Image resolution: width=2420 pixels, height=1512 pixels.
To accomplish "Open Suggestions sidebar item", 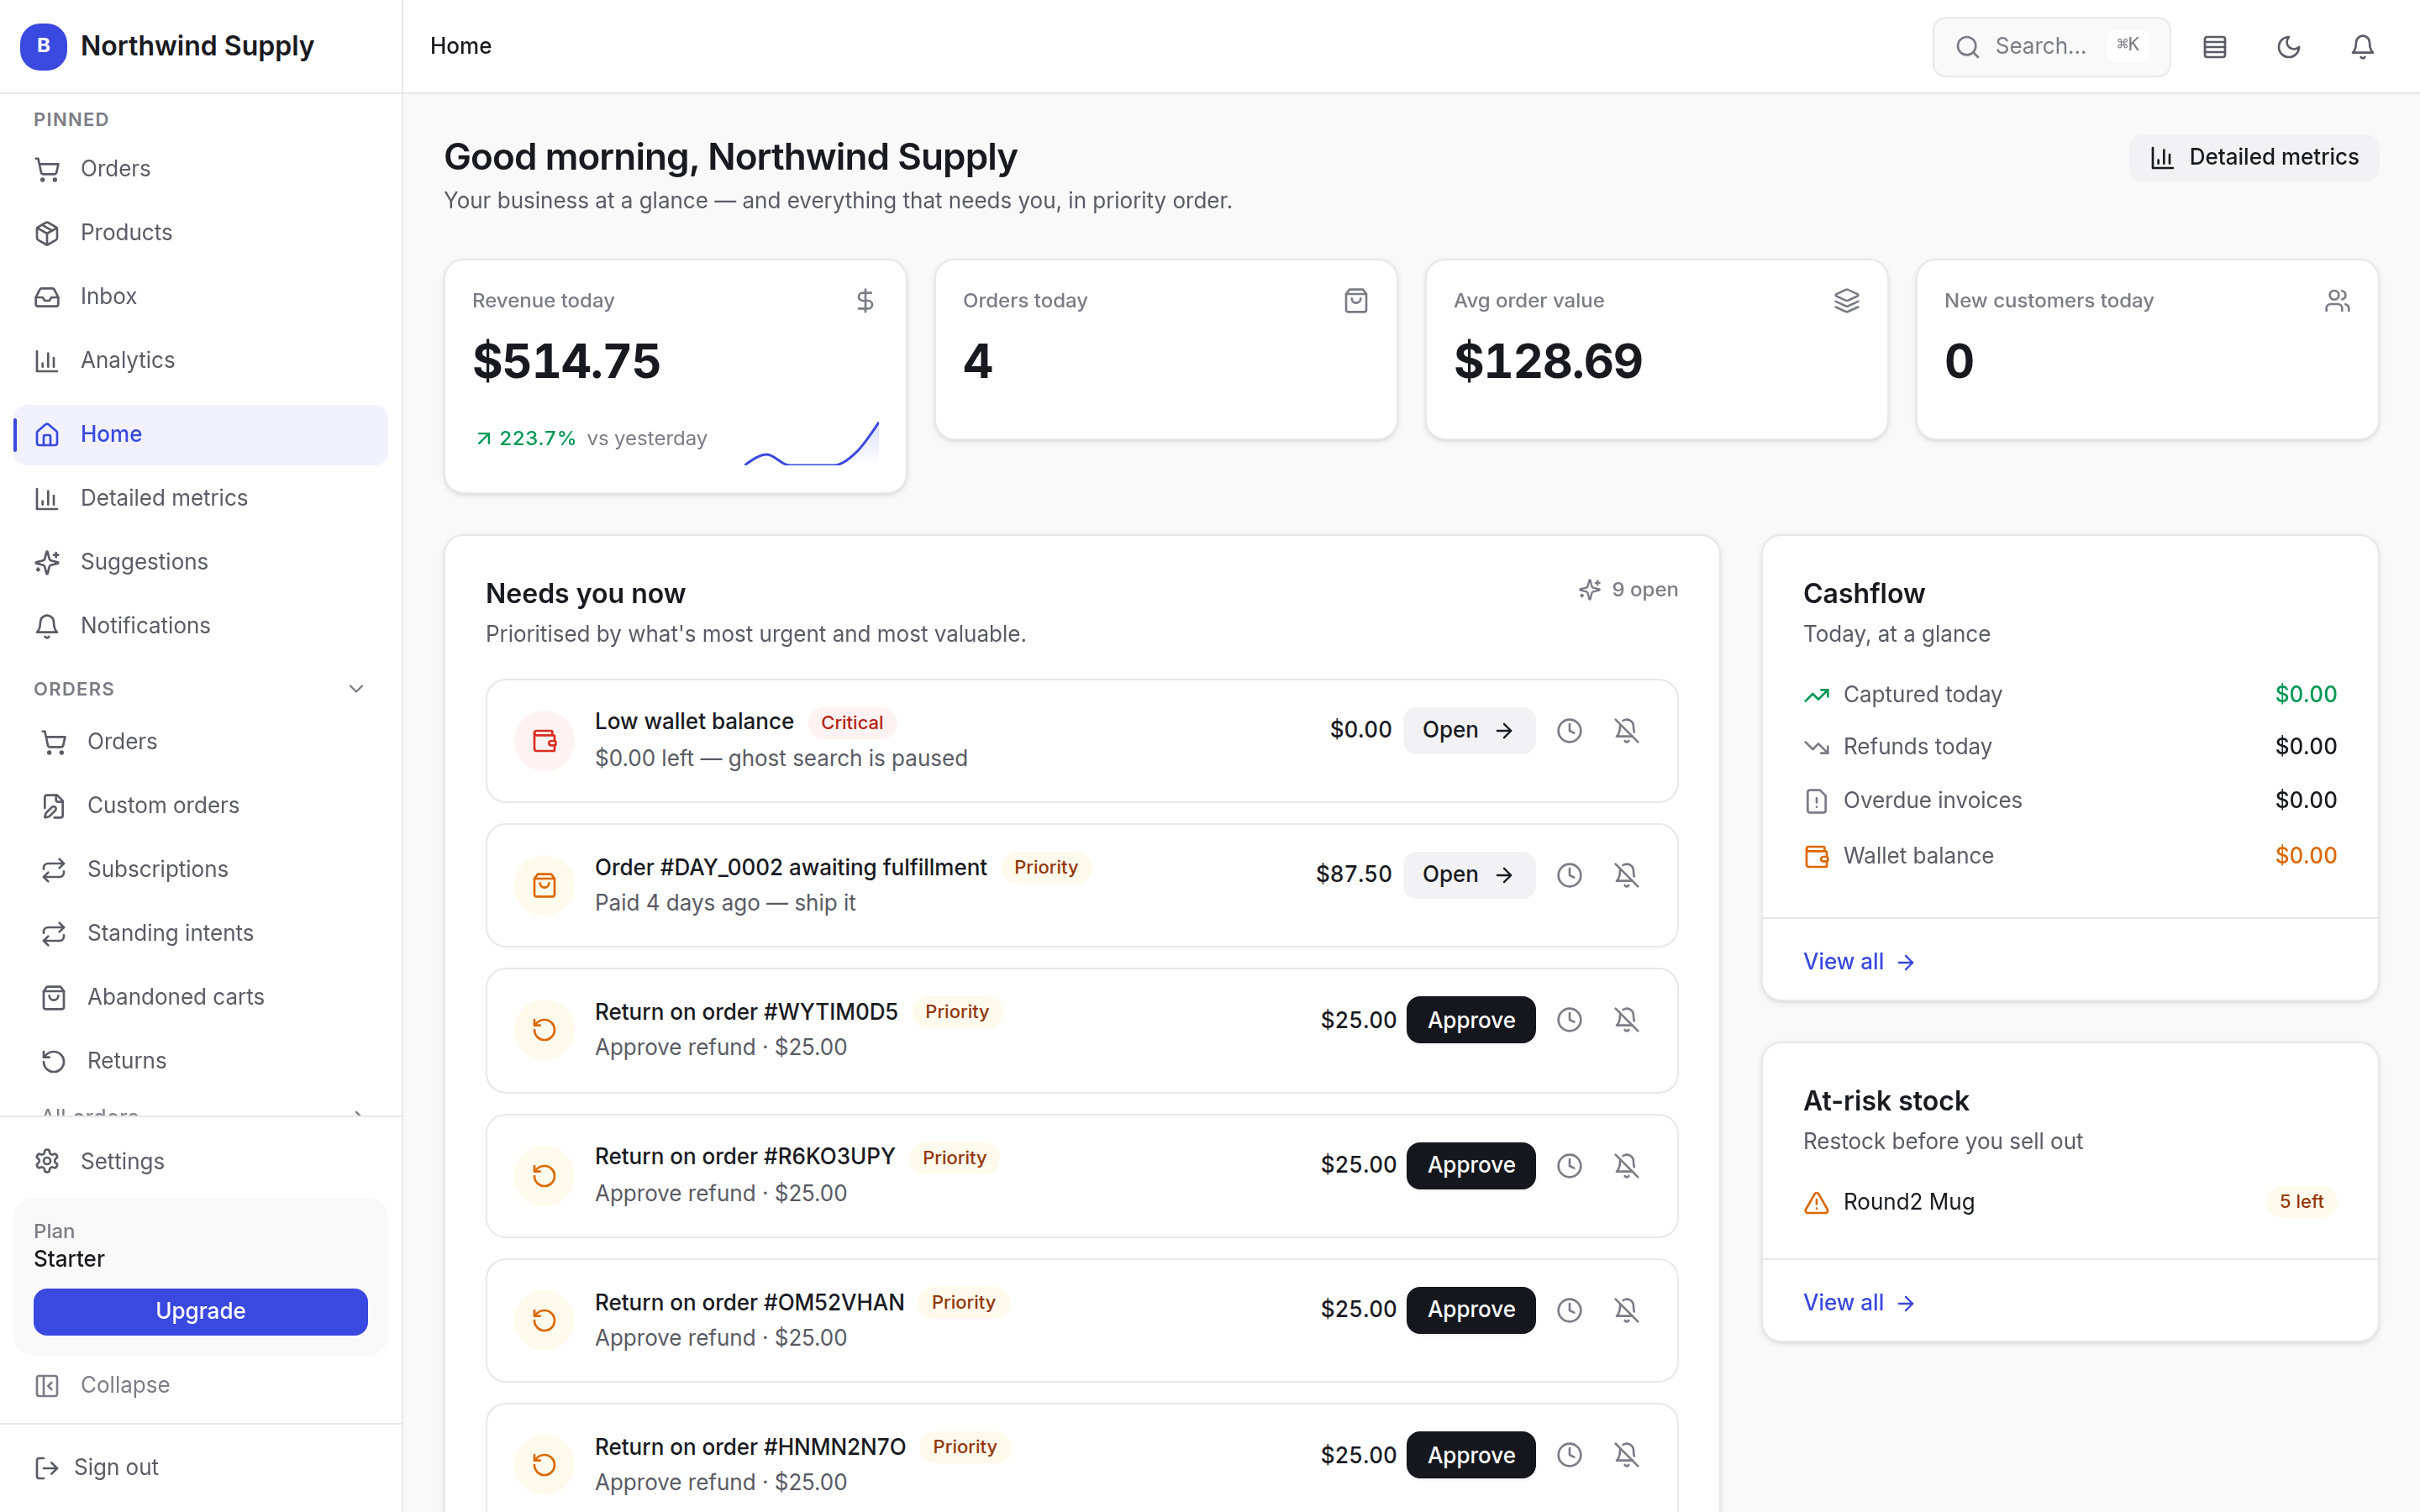I will (200, 562).
